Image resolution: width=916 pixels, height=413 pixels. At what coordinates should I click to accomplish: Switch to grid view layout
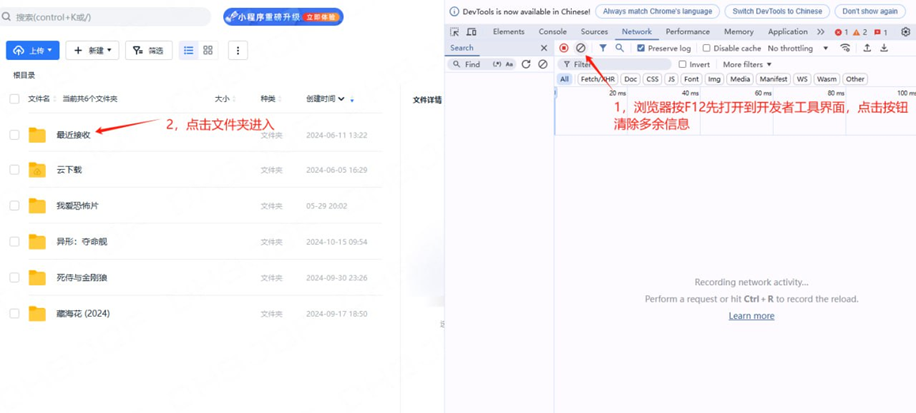(208, 50)
